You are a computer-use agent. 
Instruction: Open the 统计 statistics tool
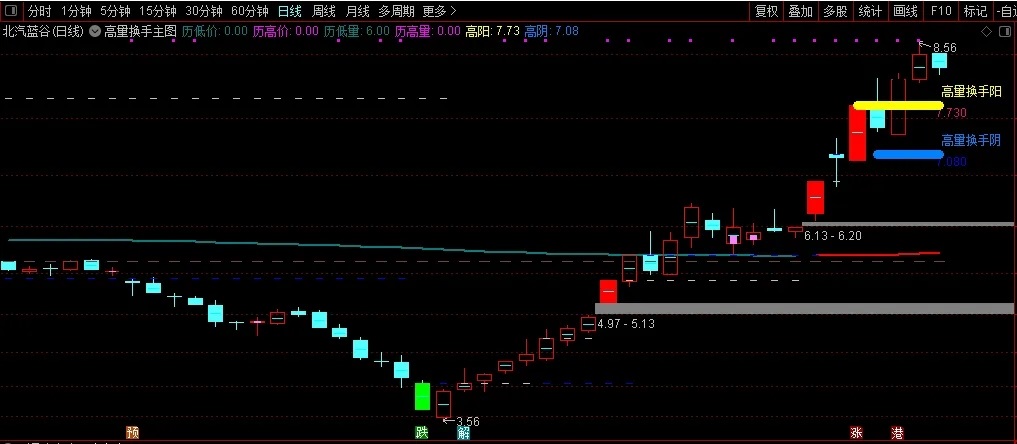click(870, 11)
